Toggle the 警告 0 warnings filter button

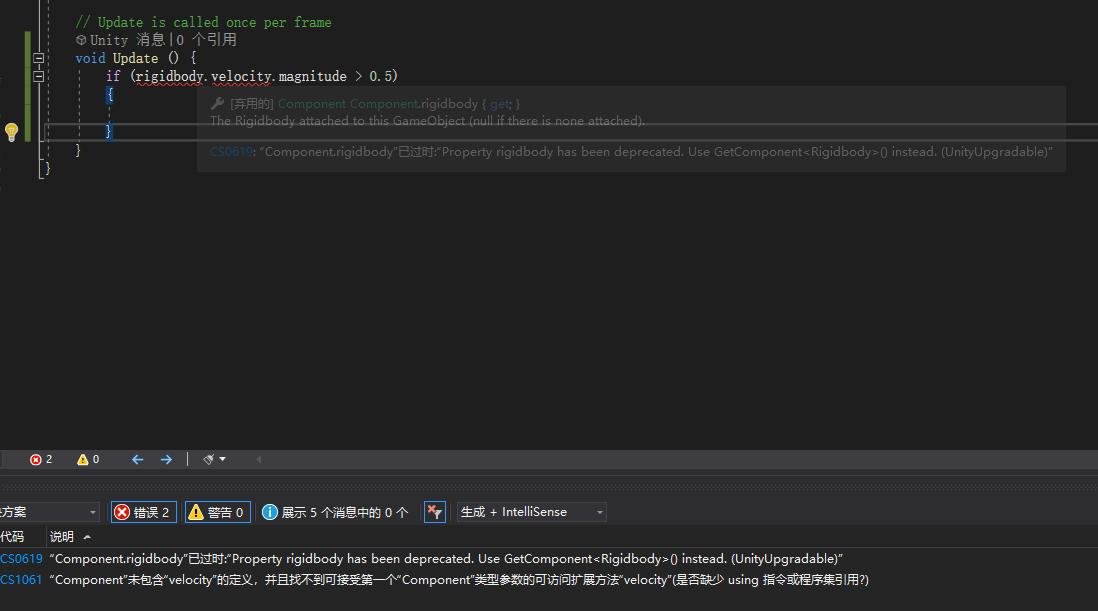pos(217,511)
